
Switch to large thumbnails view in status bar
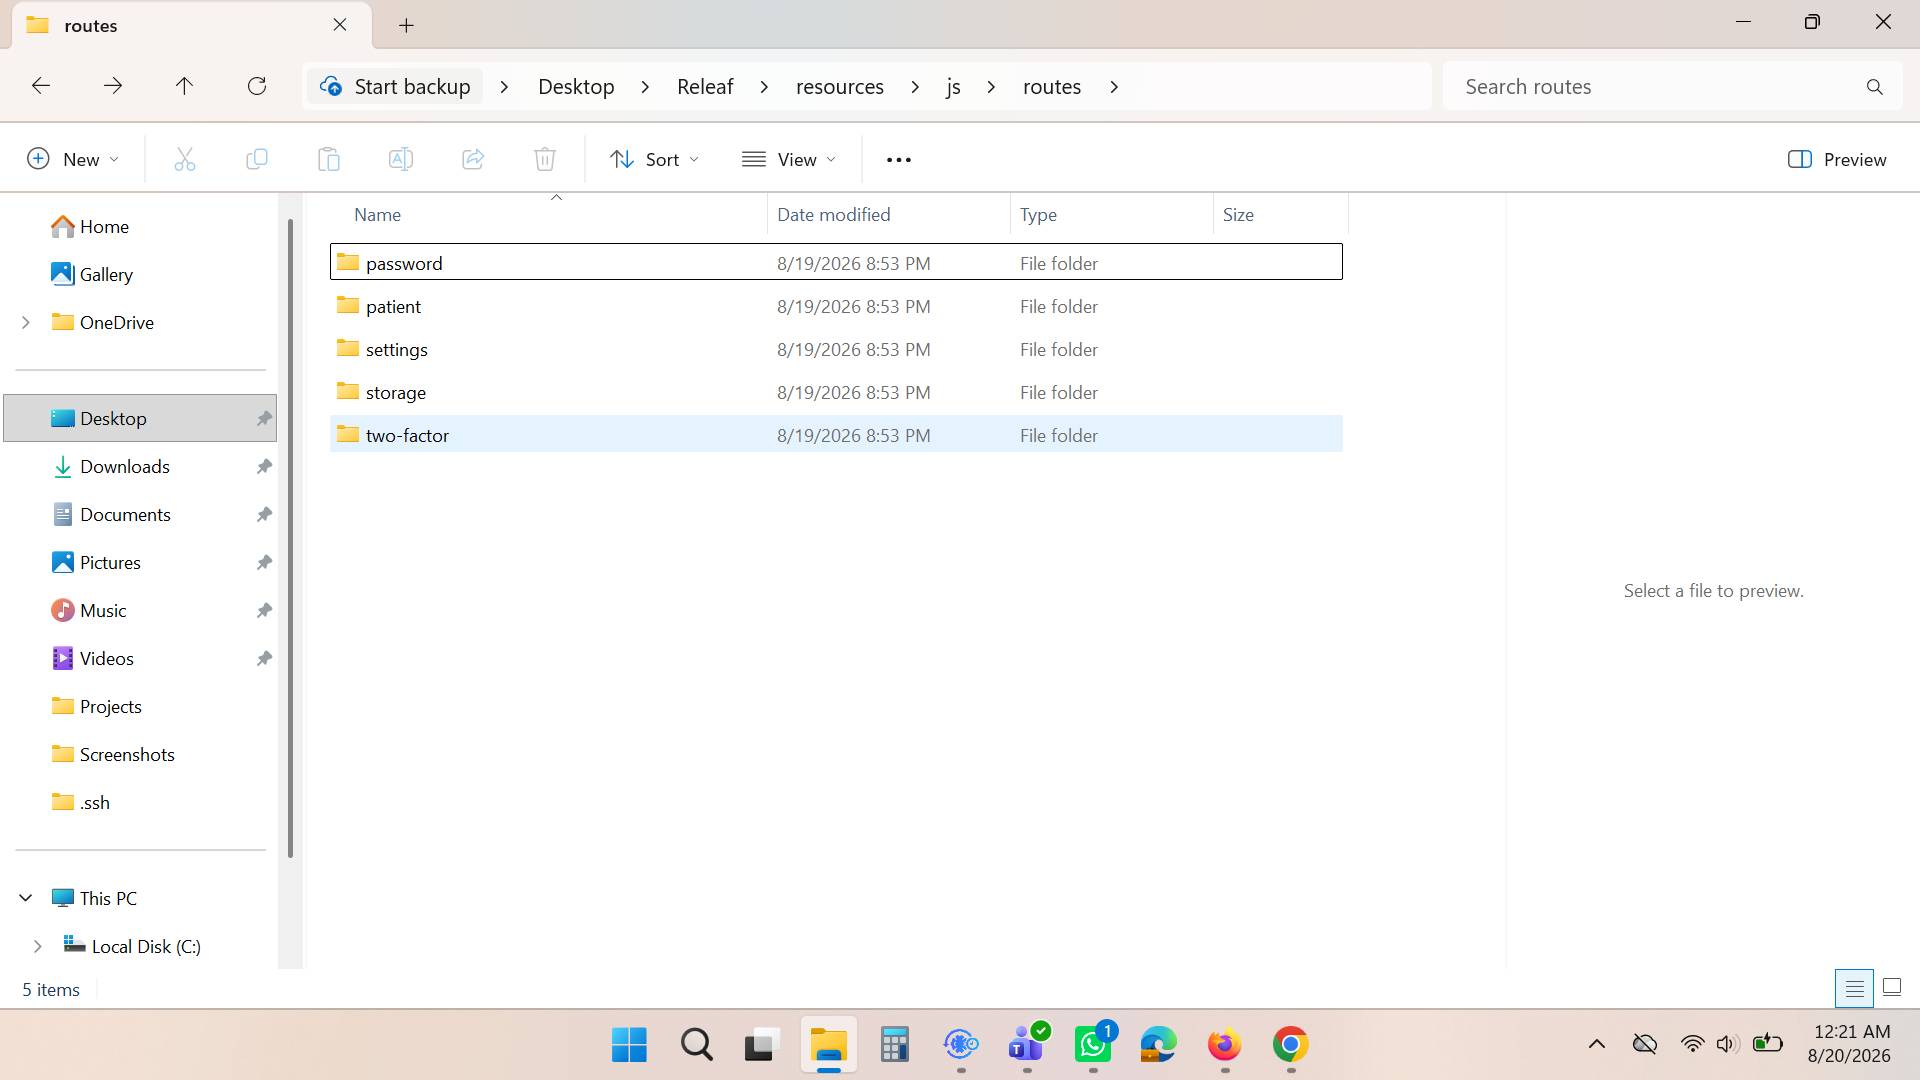1892,989
